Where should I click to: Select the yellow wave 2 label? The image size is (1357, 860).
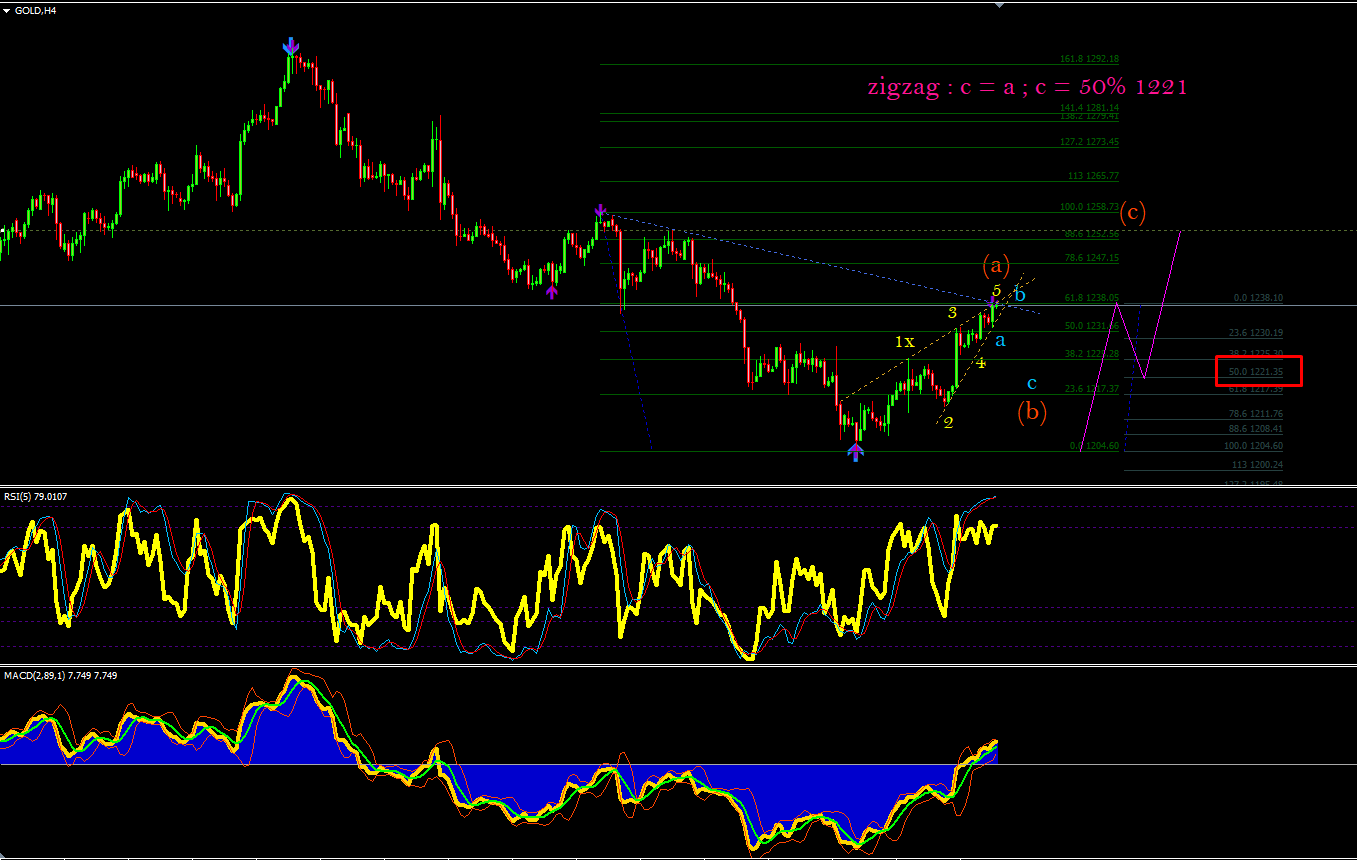pyautogui.click(x=948, y=422)
